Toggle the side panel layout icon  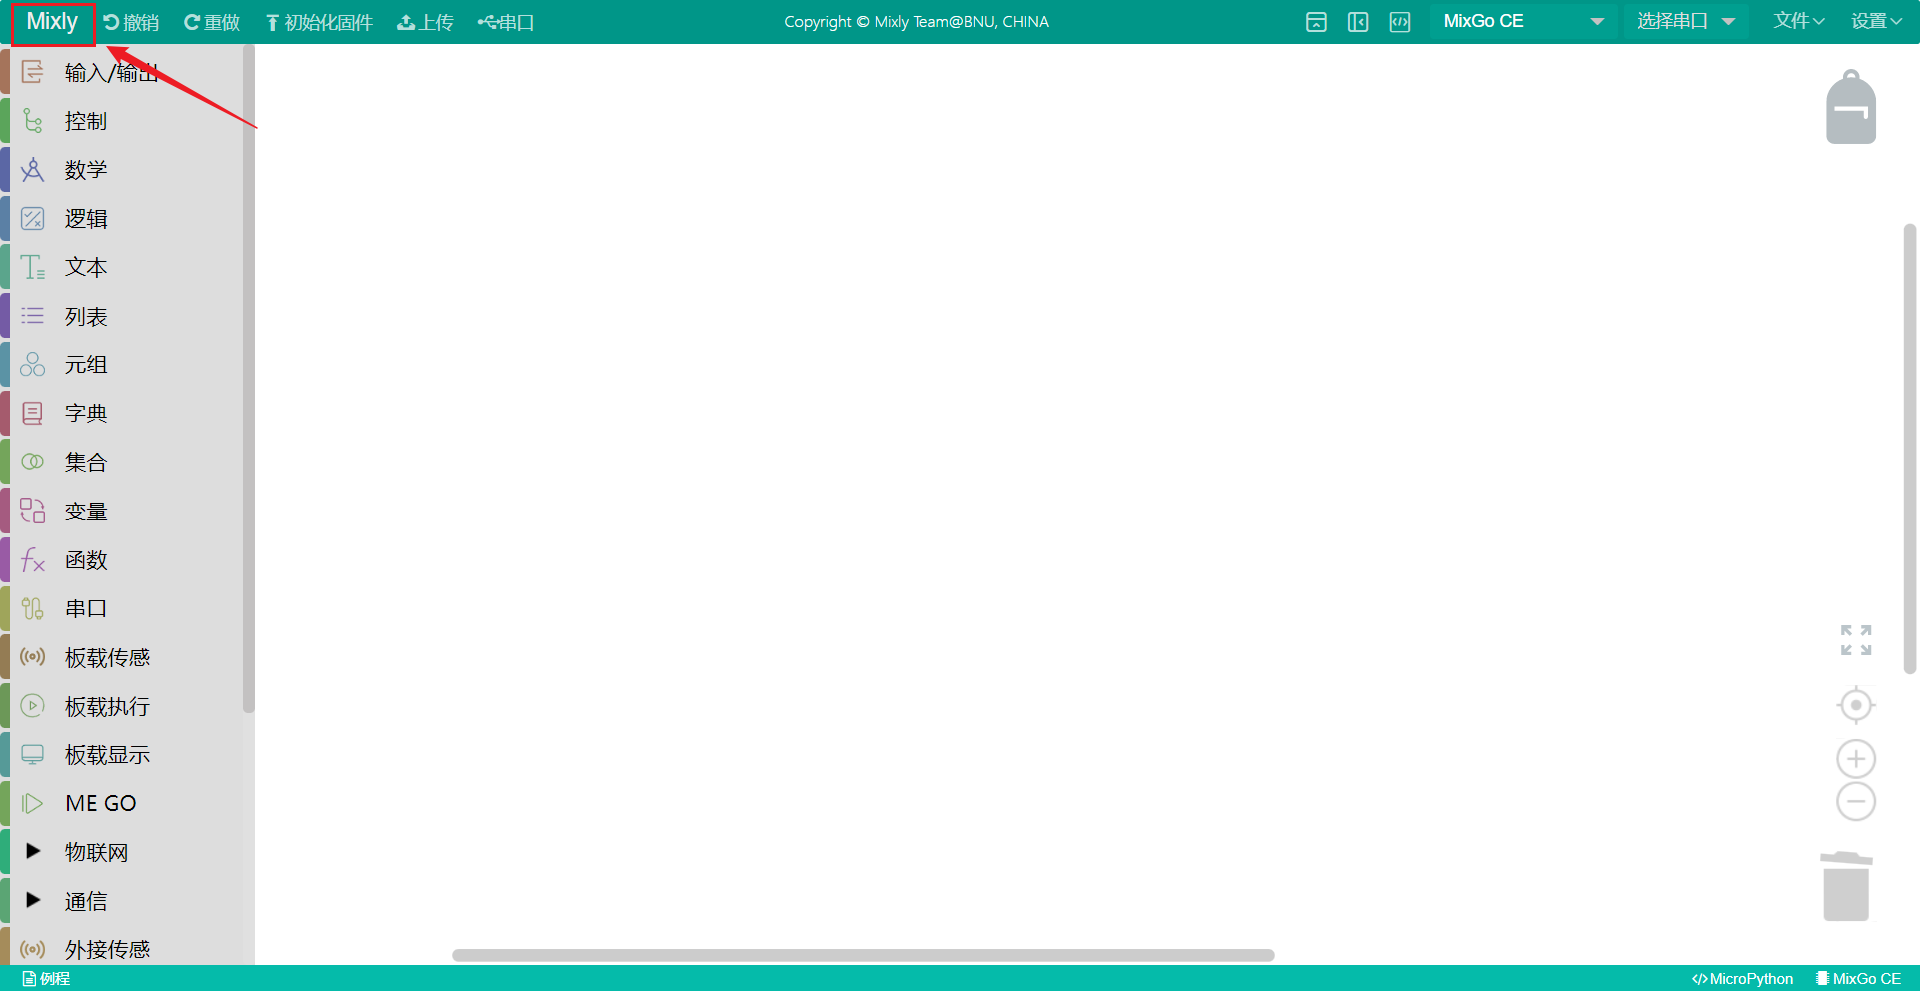click(x=1358, y=22)
